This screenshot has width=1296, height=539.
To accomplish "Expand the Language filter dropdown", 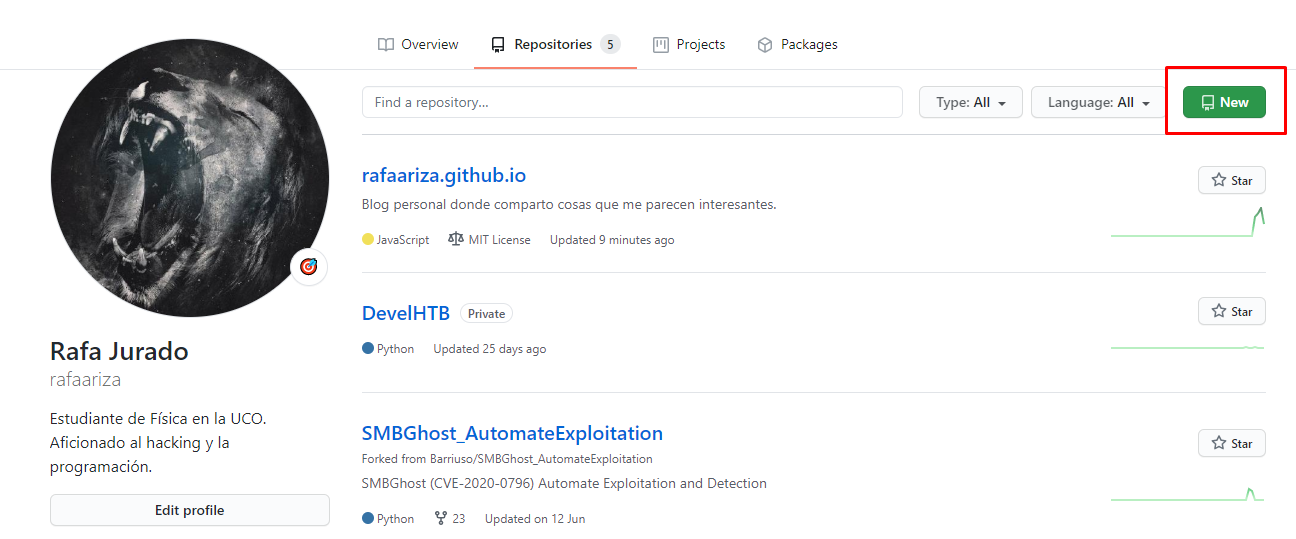I will pyautogui.click(x=1097, y=102).
